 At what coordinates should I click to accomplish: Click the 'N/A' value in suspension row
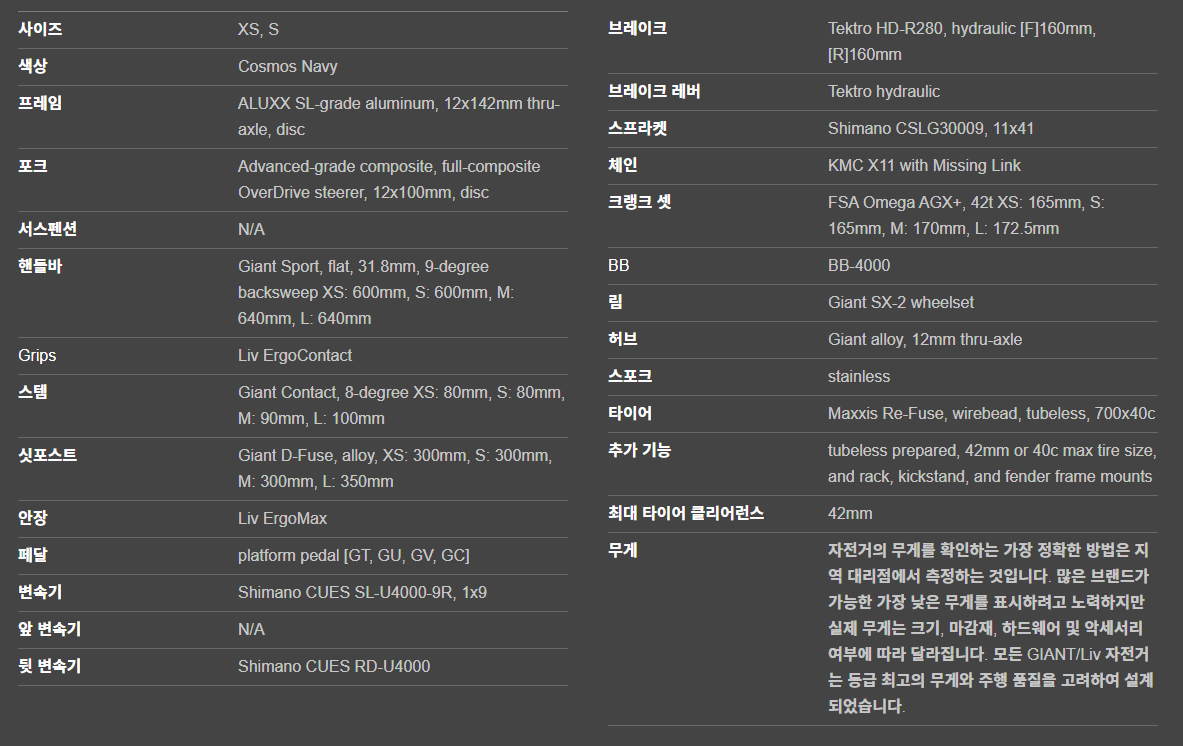[x=251, y=229]
